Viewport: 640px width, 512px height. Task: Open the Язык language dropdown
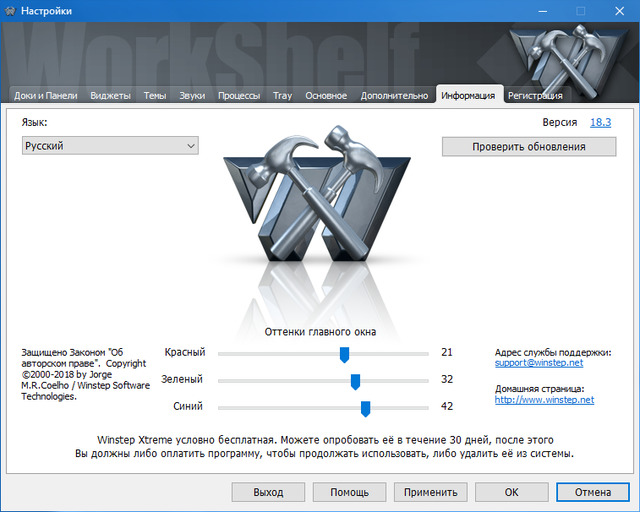pyautogui.click(x=110, y=146)
